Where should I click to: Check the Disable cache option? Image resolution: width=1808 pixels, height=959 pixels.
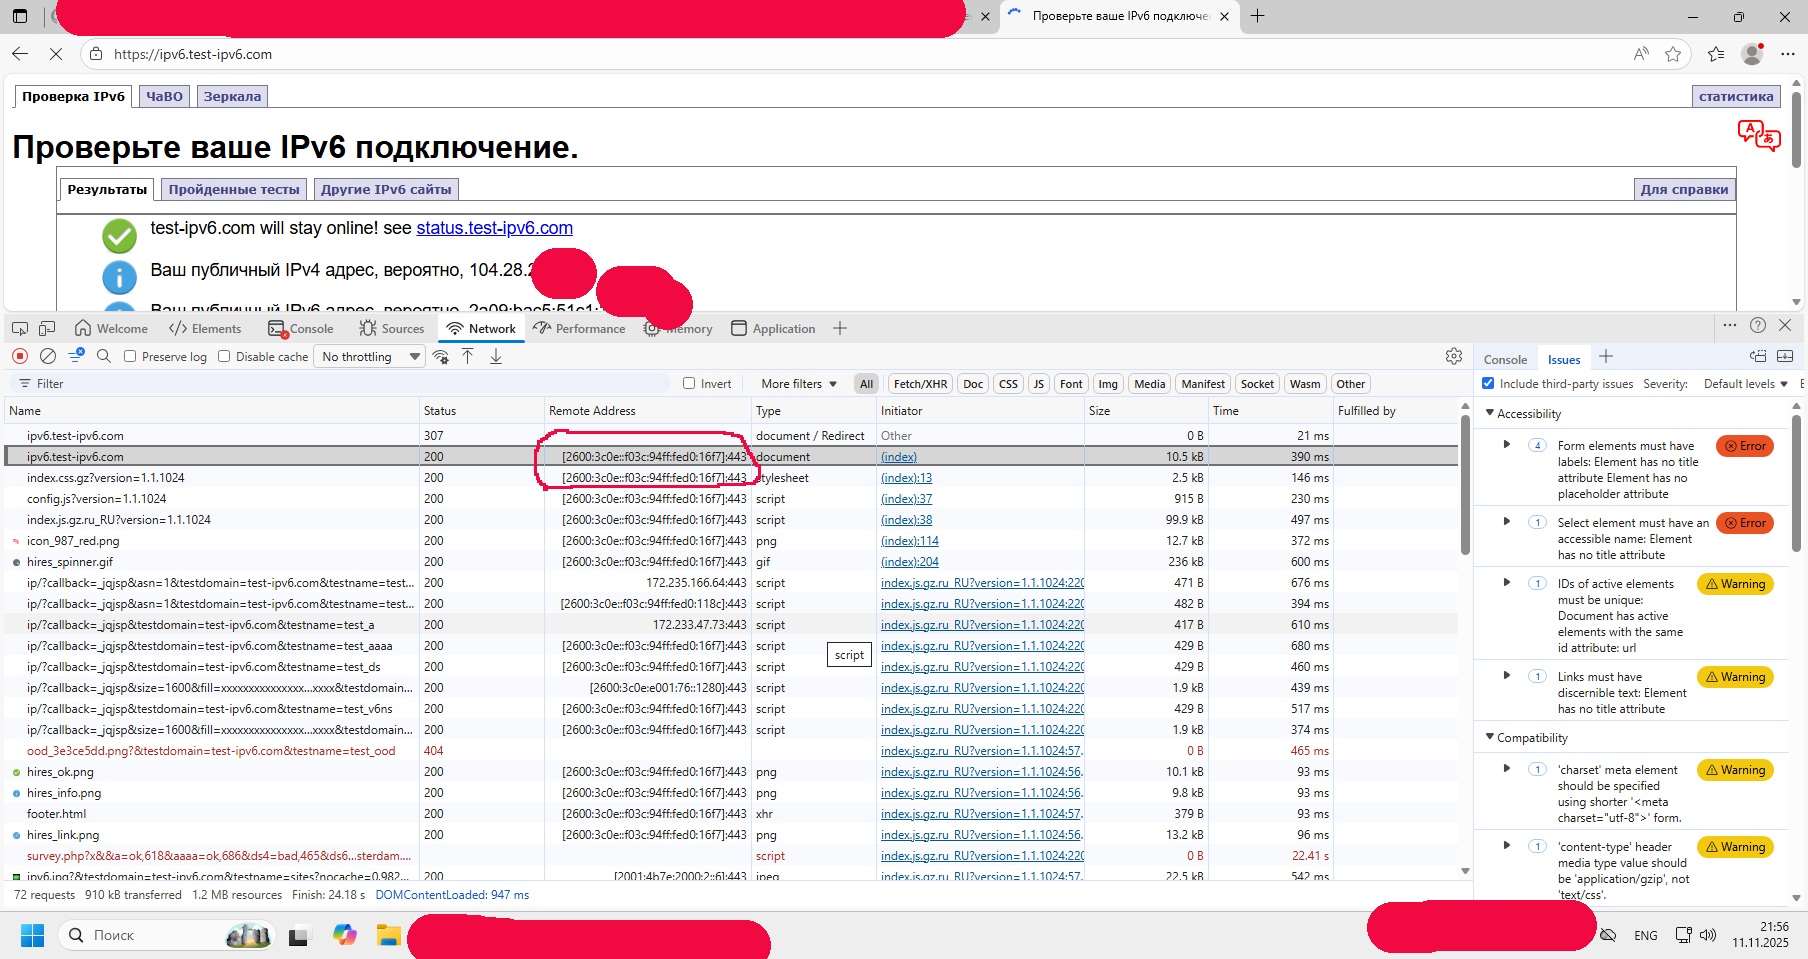point(224,356)
